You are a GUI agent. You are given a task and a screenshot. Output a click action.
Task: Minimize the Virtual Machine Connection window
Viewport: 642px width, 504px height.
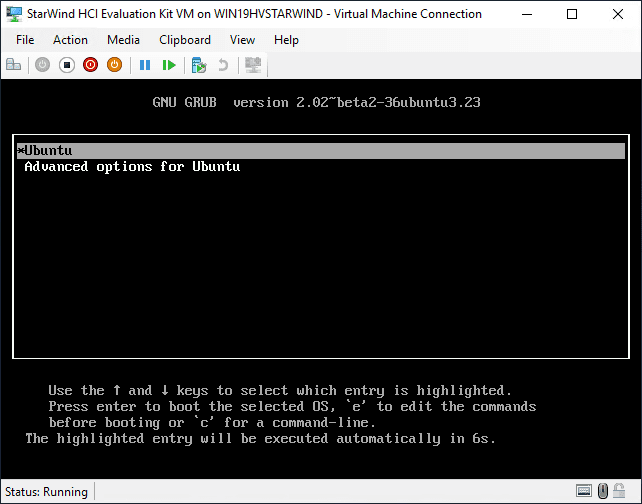(x=527, y=14)
